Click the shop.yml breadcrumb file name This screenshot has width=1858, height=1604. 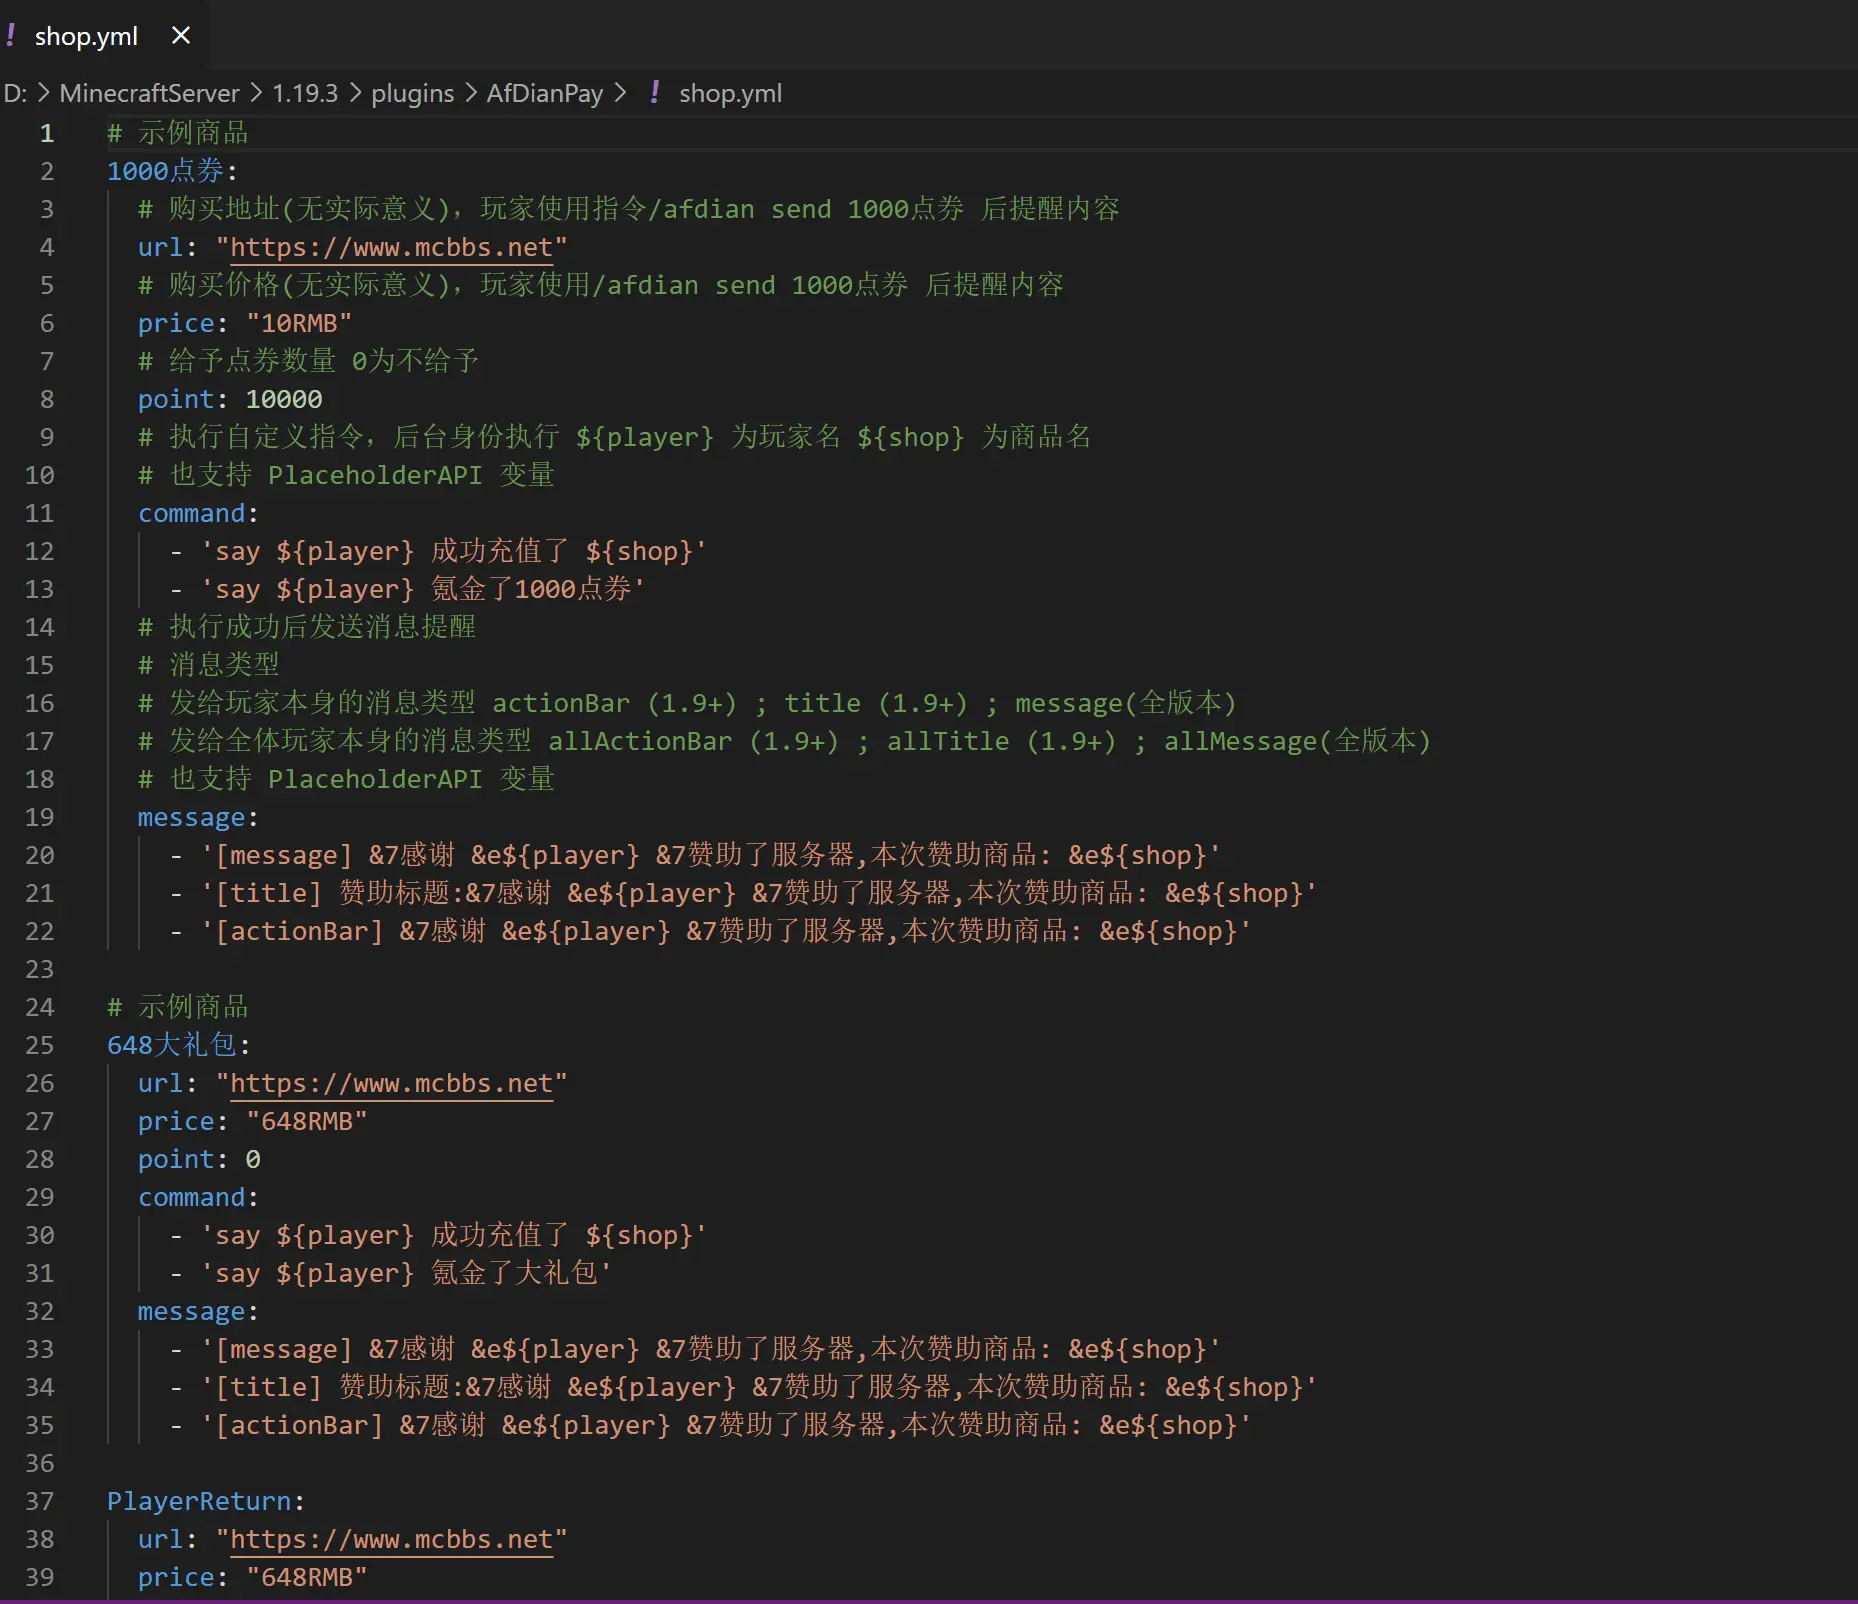pyautogui.click(x=730, y=93)
